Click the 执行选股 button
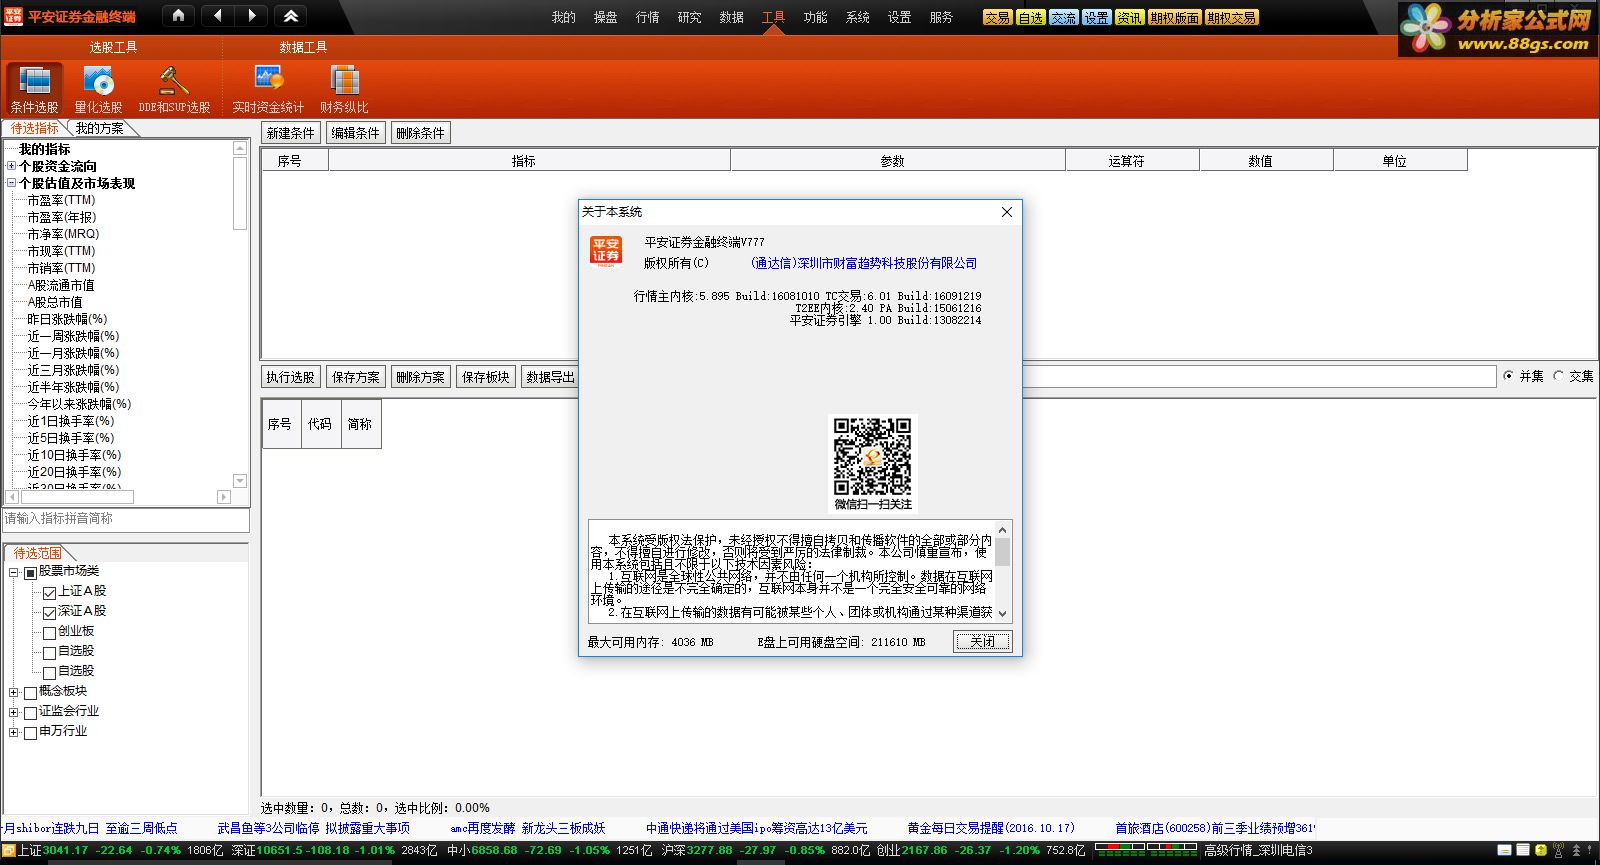Image resolution: width=1600 pixels, height=865 pixels. coord(290,377)
